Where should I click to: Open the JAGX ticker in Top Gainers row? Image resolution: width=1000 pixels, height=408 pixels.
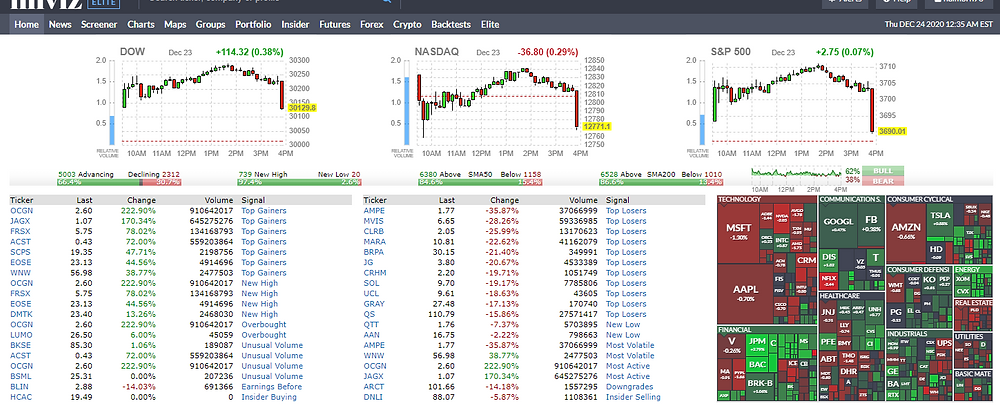click(x=20, y=221)
